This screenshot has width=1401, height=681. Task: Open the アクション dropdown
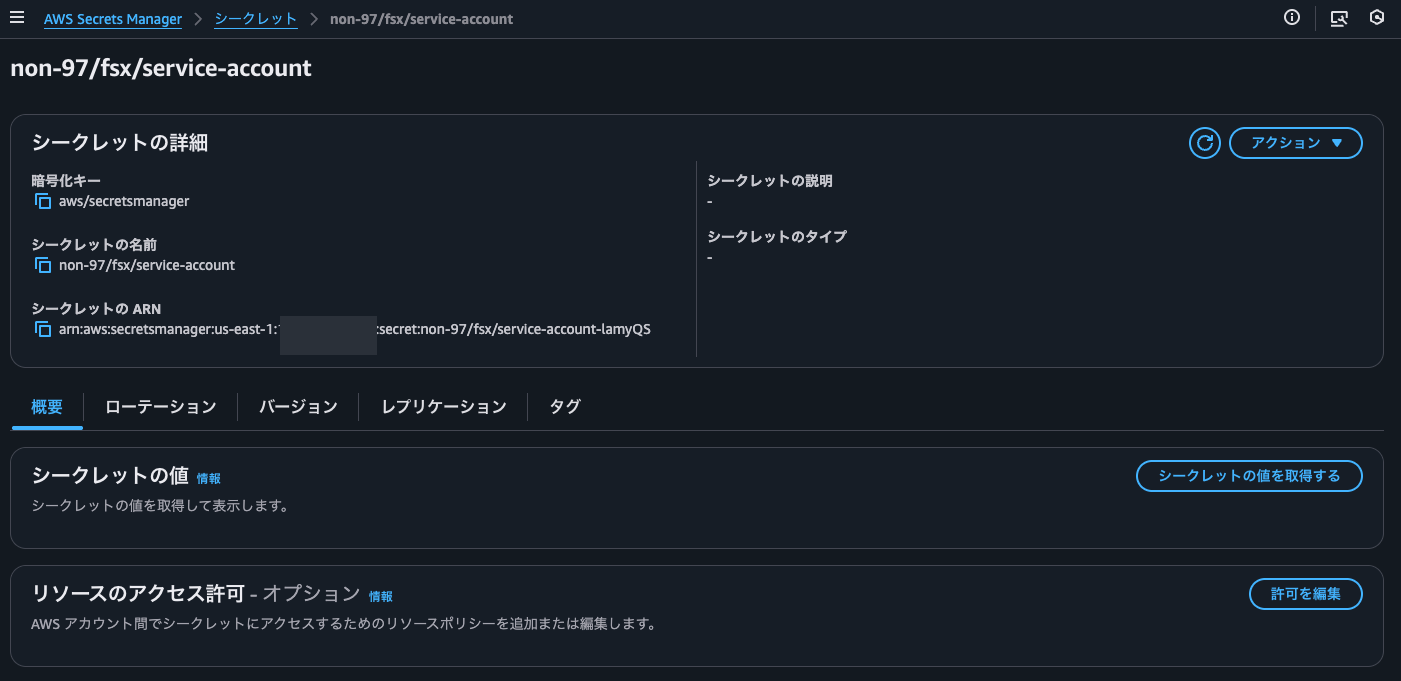1296,143
